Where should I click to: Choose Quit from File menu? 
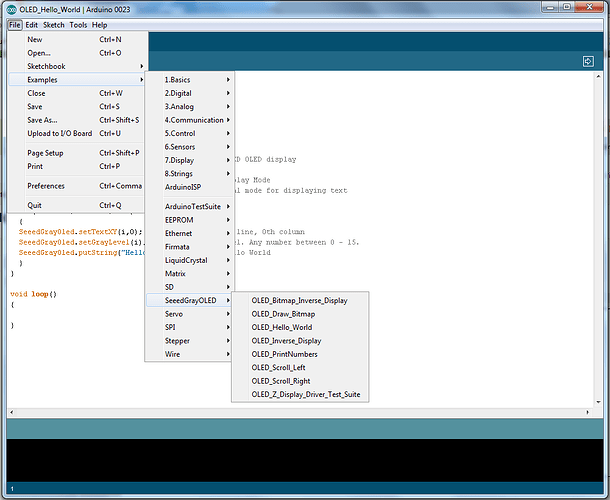(x=77, y=205)
